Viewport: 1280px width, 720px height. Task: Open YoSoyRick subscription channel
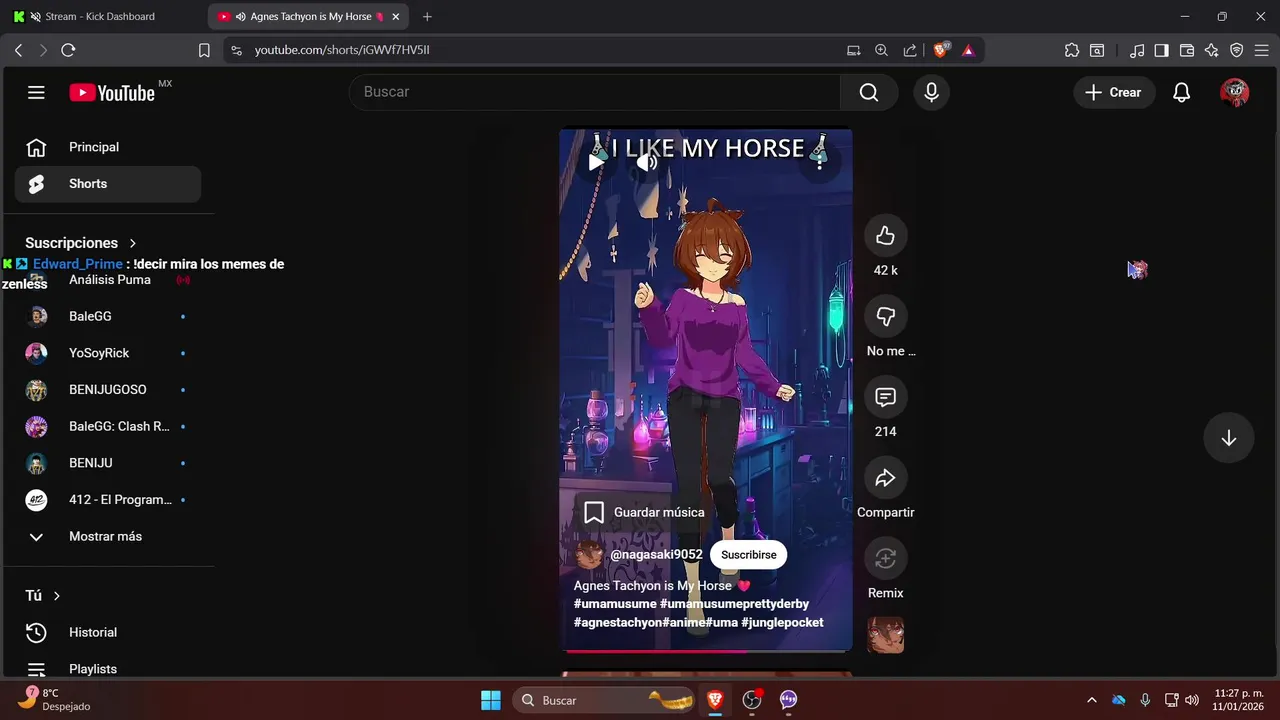pyautogui.click(x=108, y=353)
